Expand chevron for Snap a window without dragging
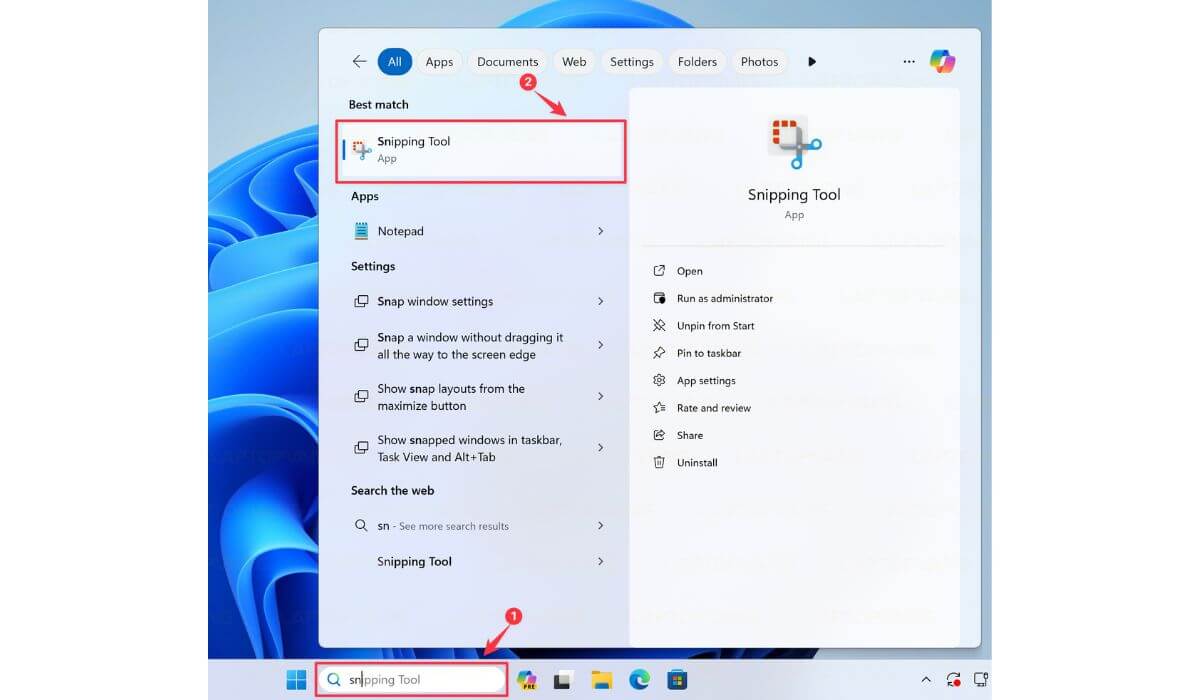Image resolution: width=1200 pixels, height=700 pixels. tap(600, 345)
